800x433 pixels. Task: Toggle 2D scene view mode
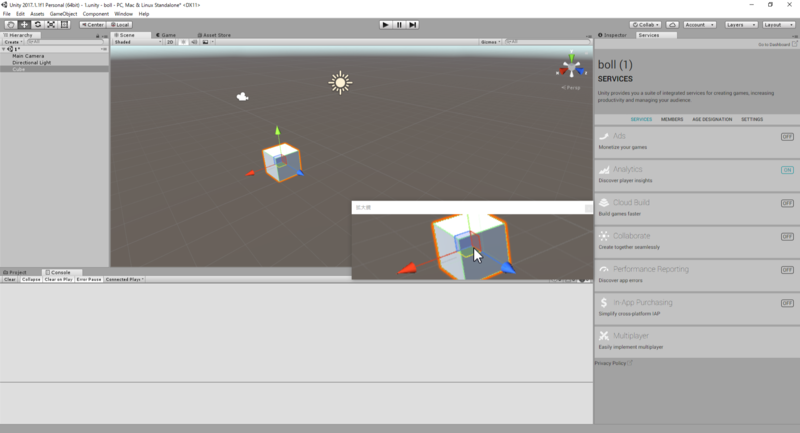[x=170, y=42]
